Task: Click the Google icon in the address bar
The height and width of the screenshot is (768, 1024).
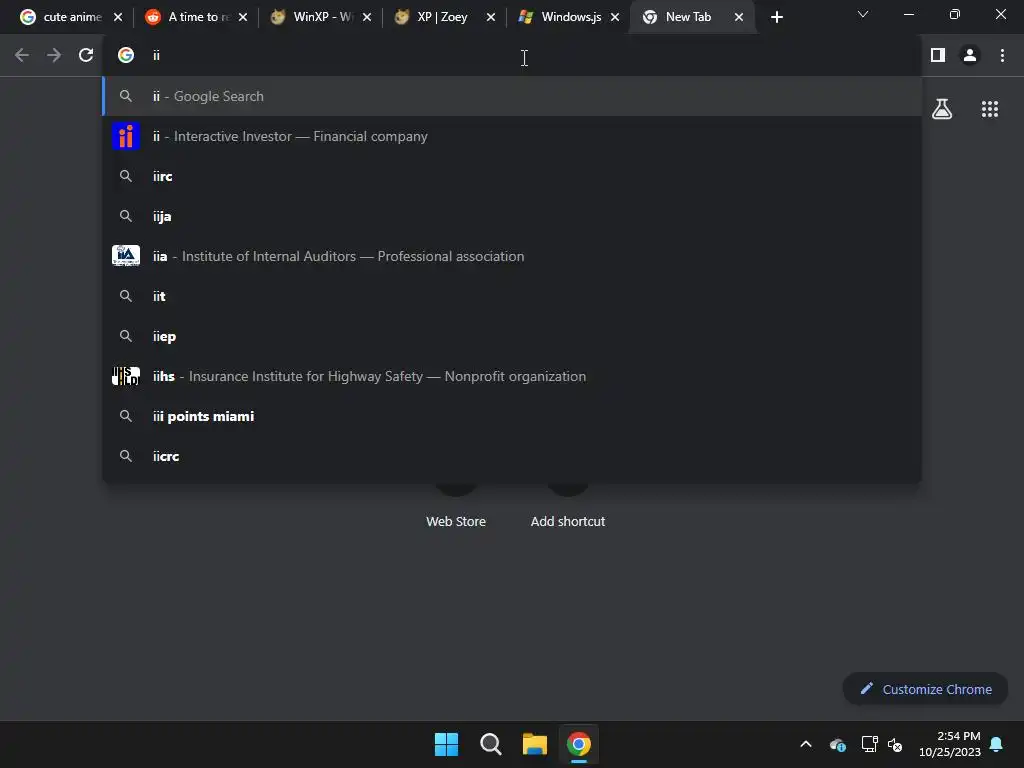Action: 126,56
